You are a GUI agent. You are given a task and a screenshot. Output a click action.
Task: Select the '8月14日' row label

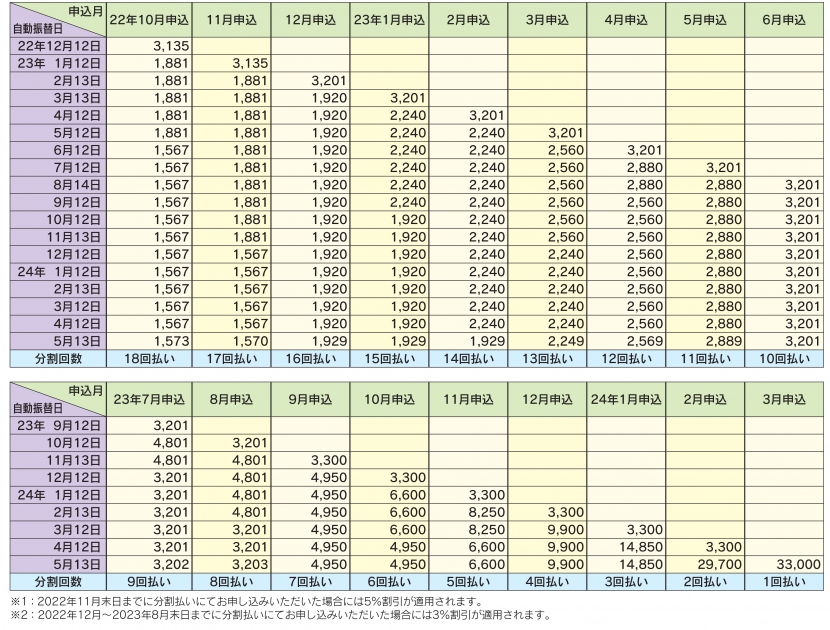click(x=58, y=185)
